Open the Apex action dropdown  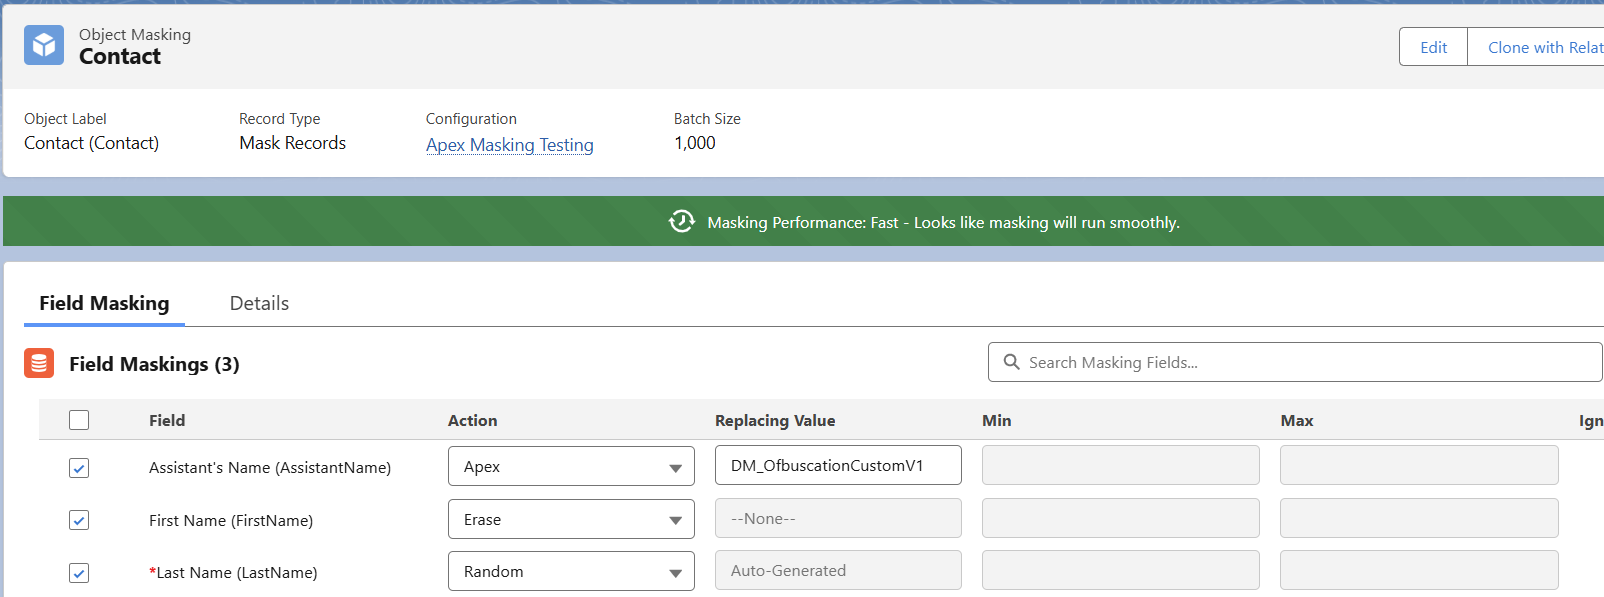pos(571,467)
